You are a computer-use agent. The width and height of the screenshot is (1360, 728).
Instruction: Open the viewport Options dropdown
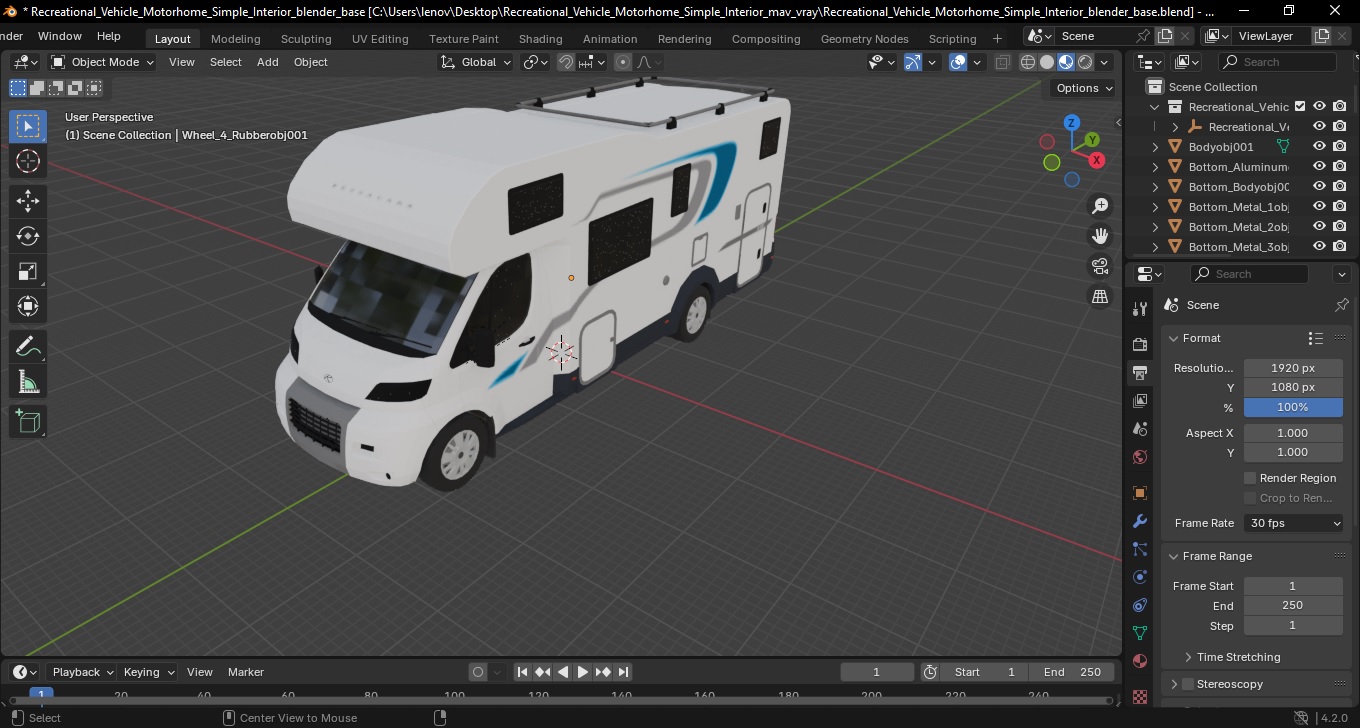pyautogui.click(x=1084, y=88)
